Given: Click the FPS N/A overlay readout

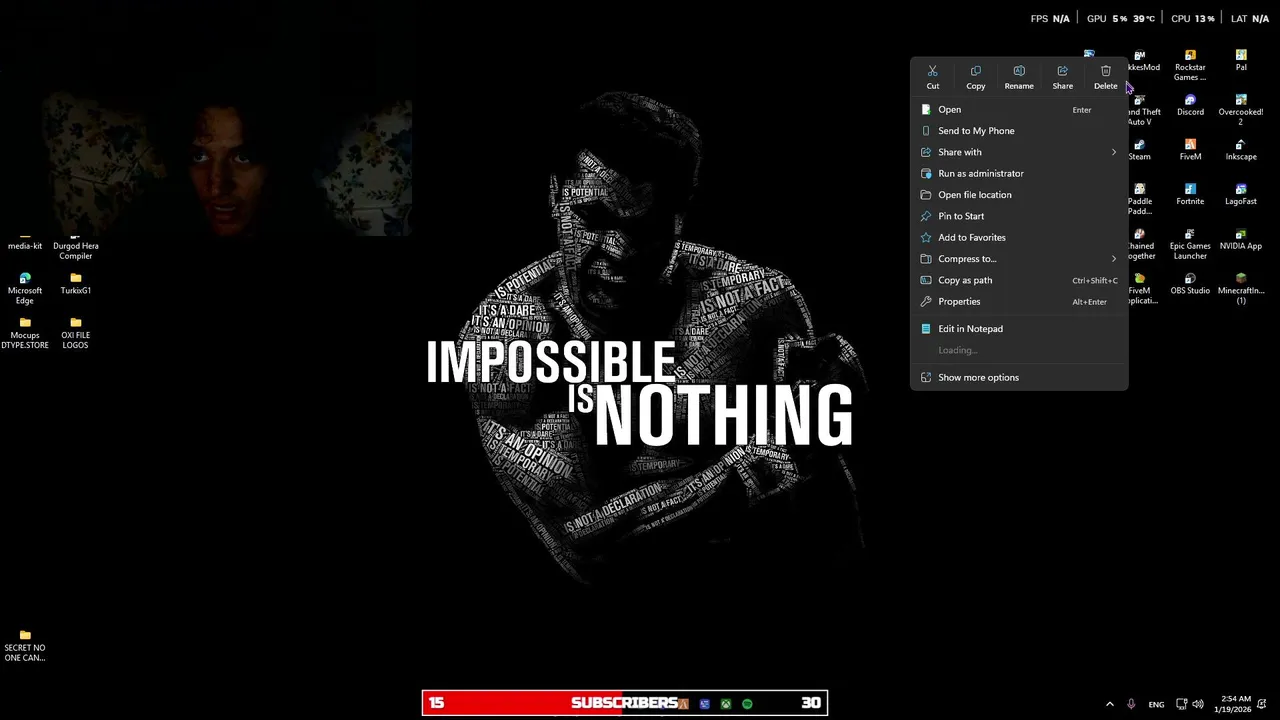Looking at the screenshot, I should click(1050, 19).
